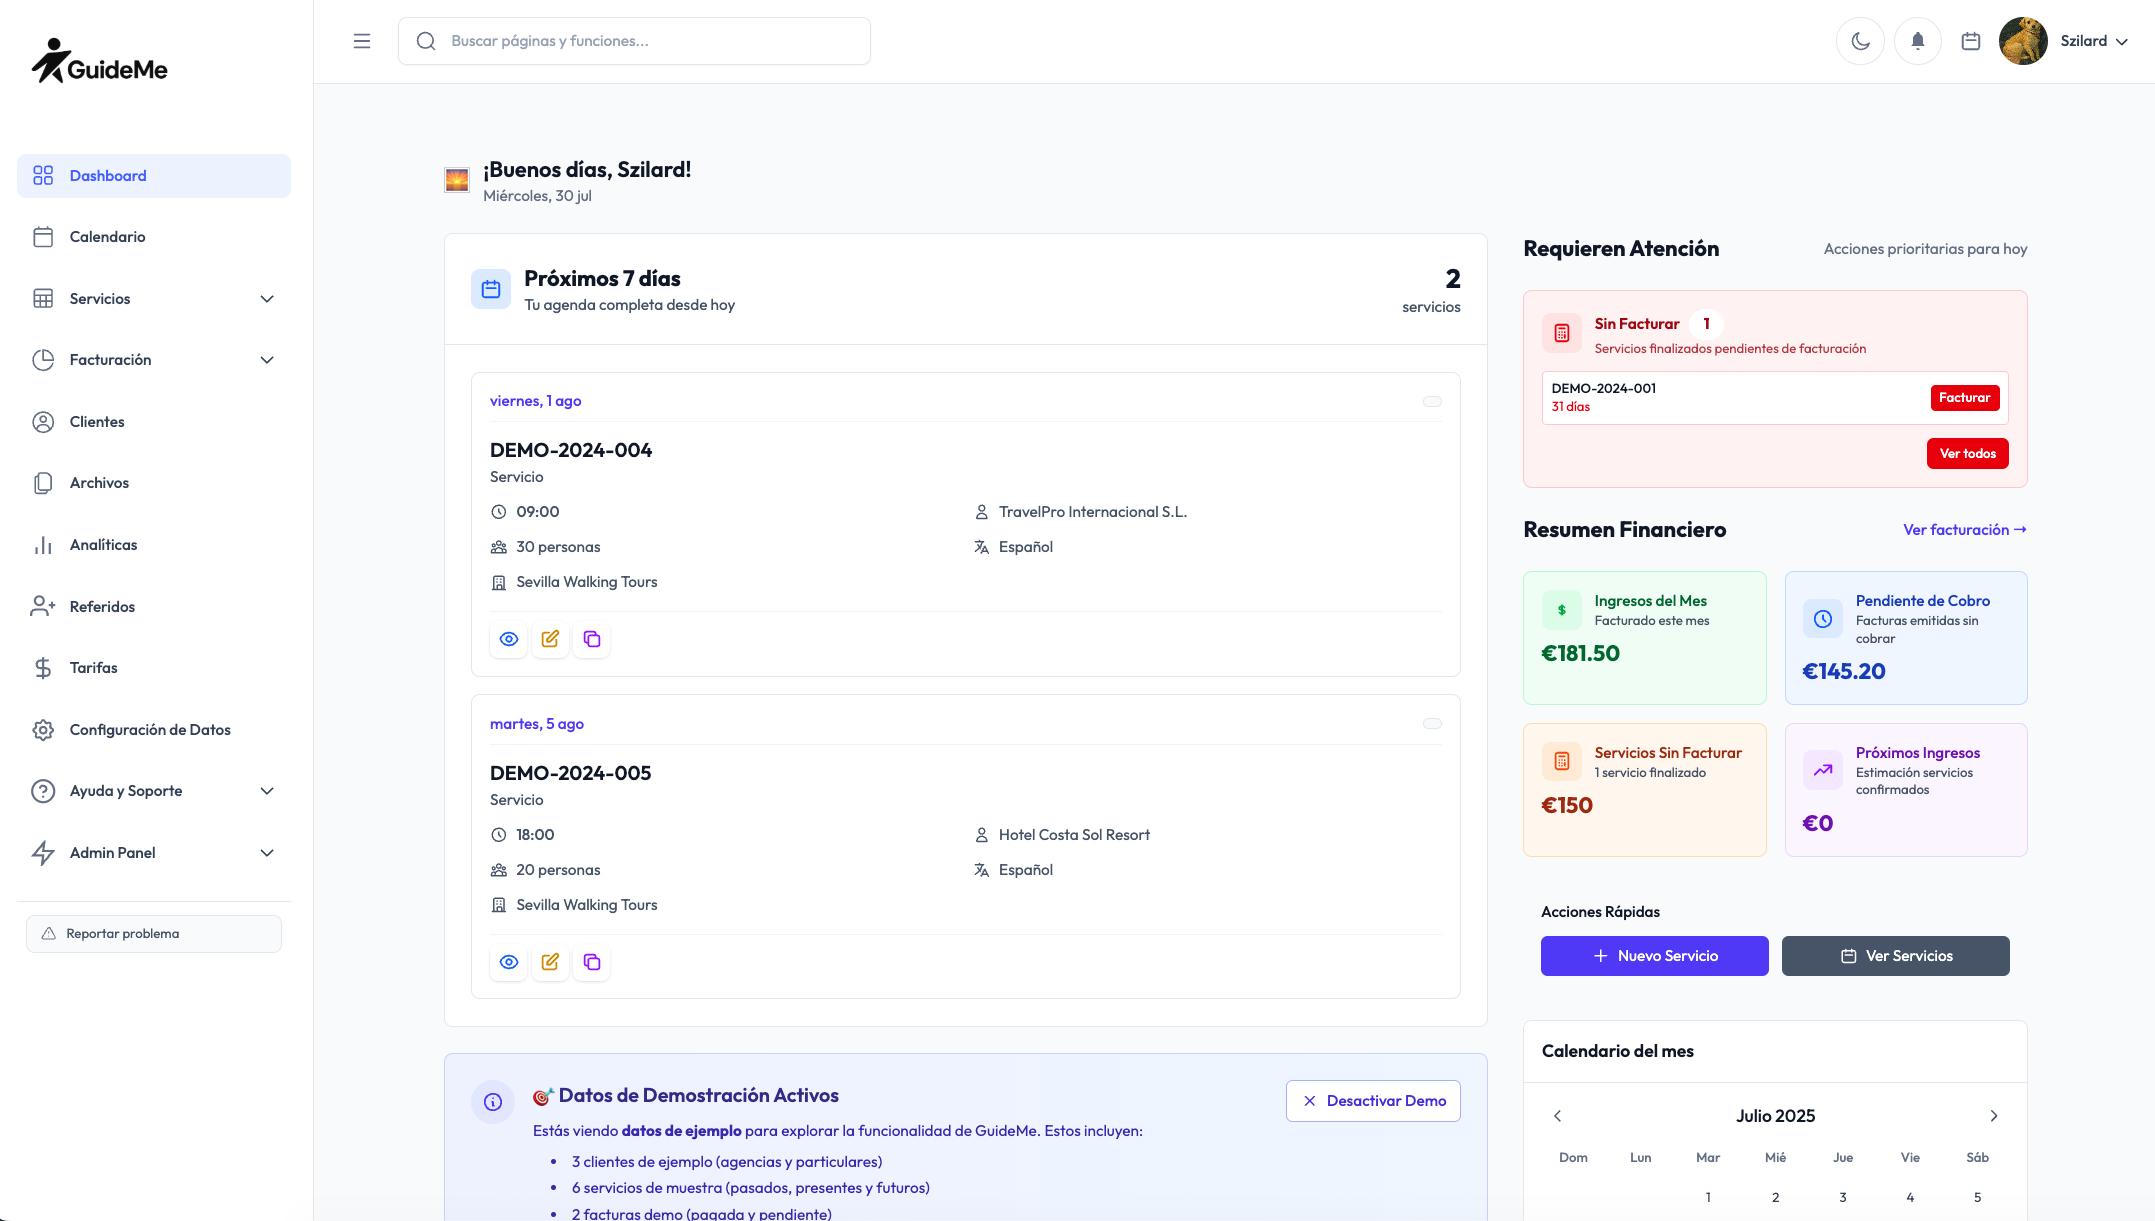Click Próximos Ingresos trend icon

point(1822,770)
